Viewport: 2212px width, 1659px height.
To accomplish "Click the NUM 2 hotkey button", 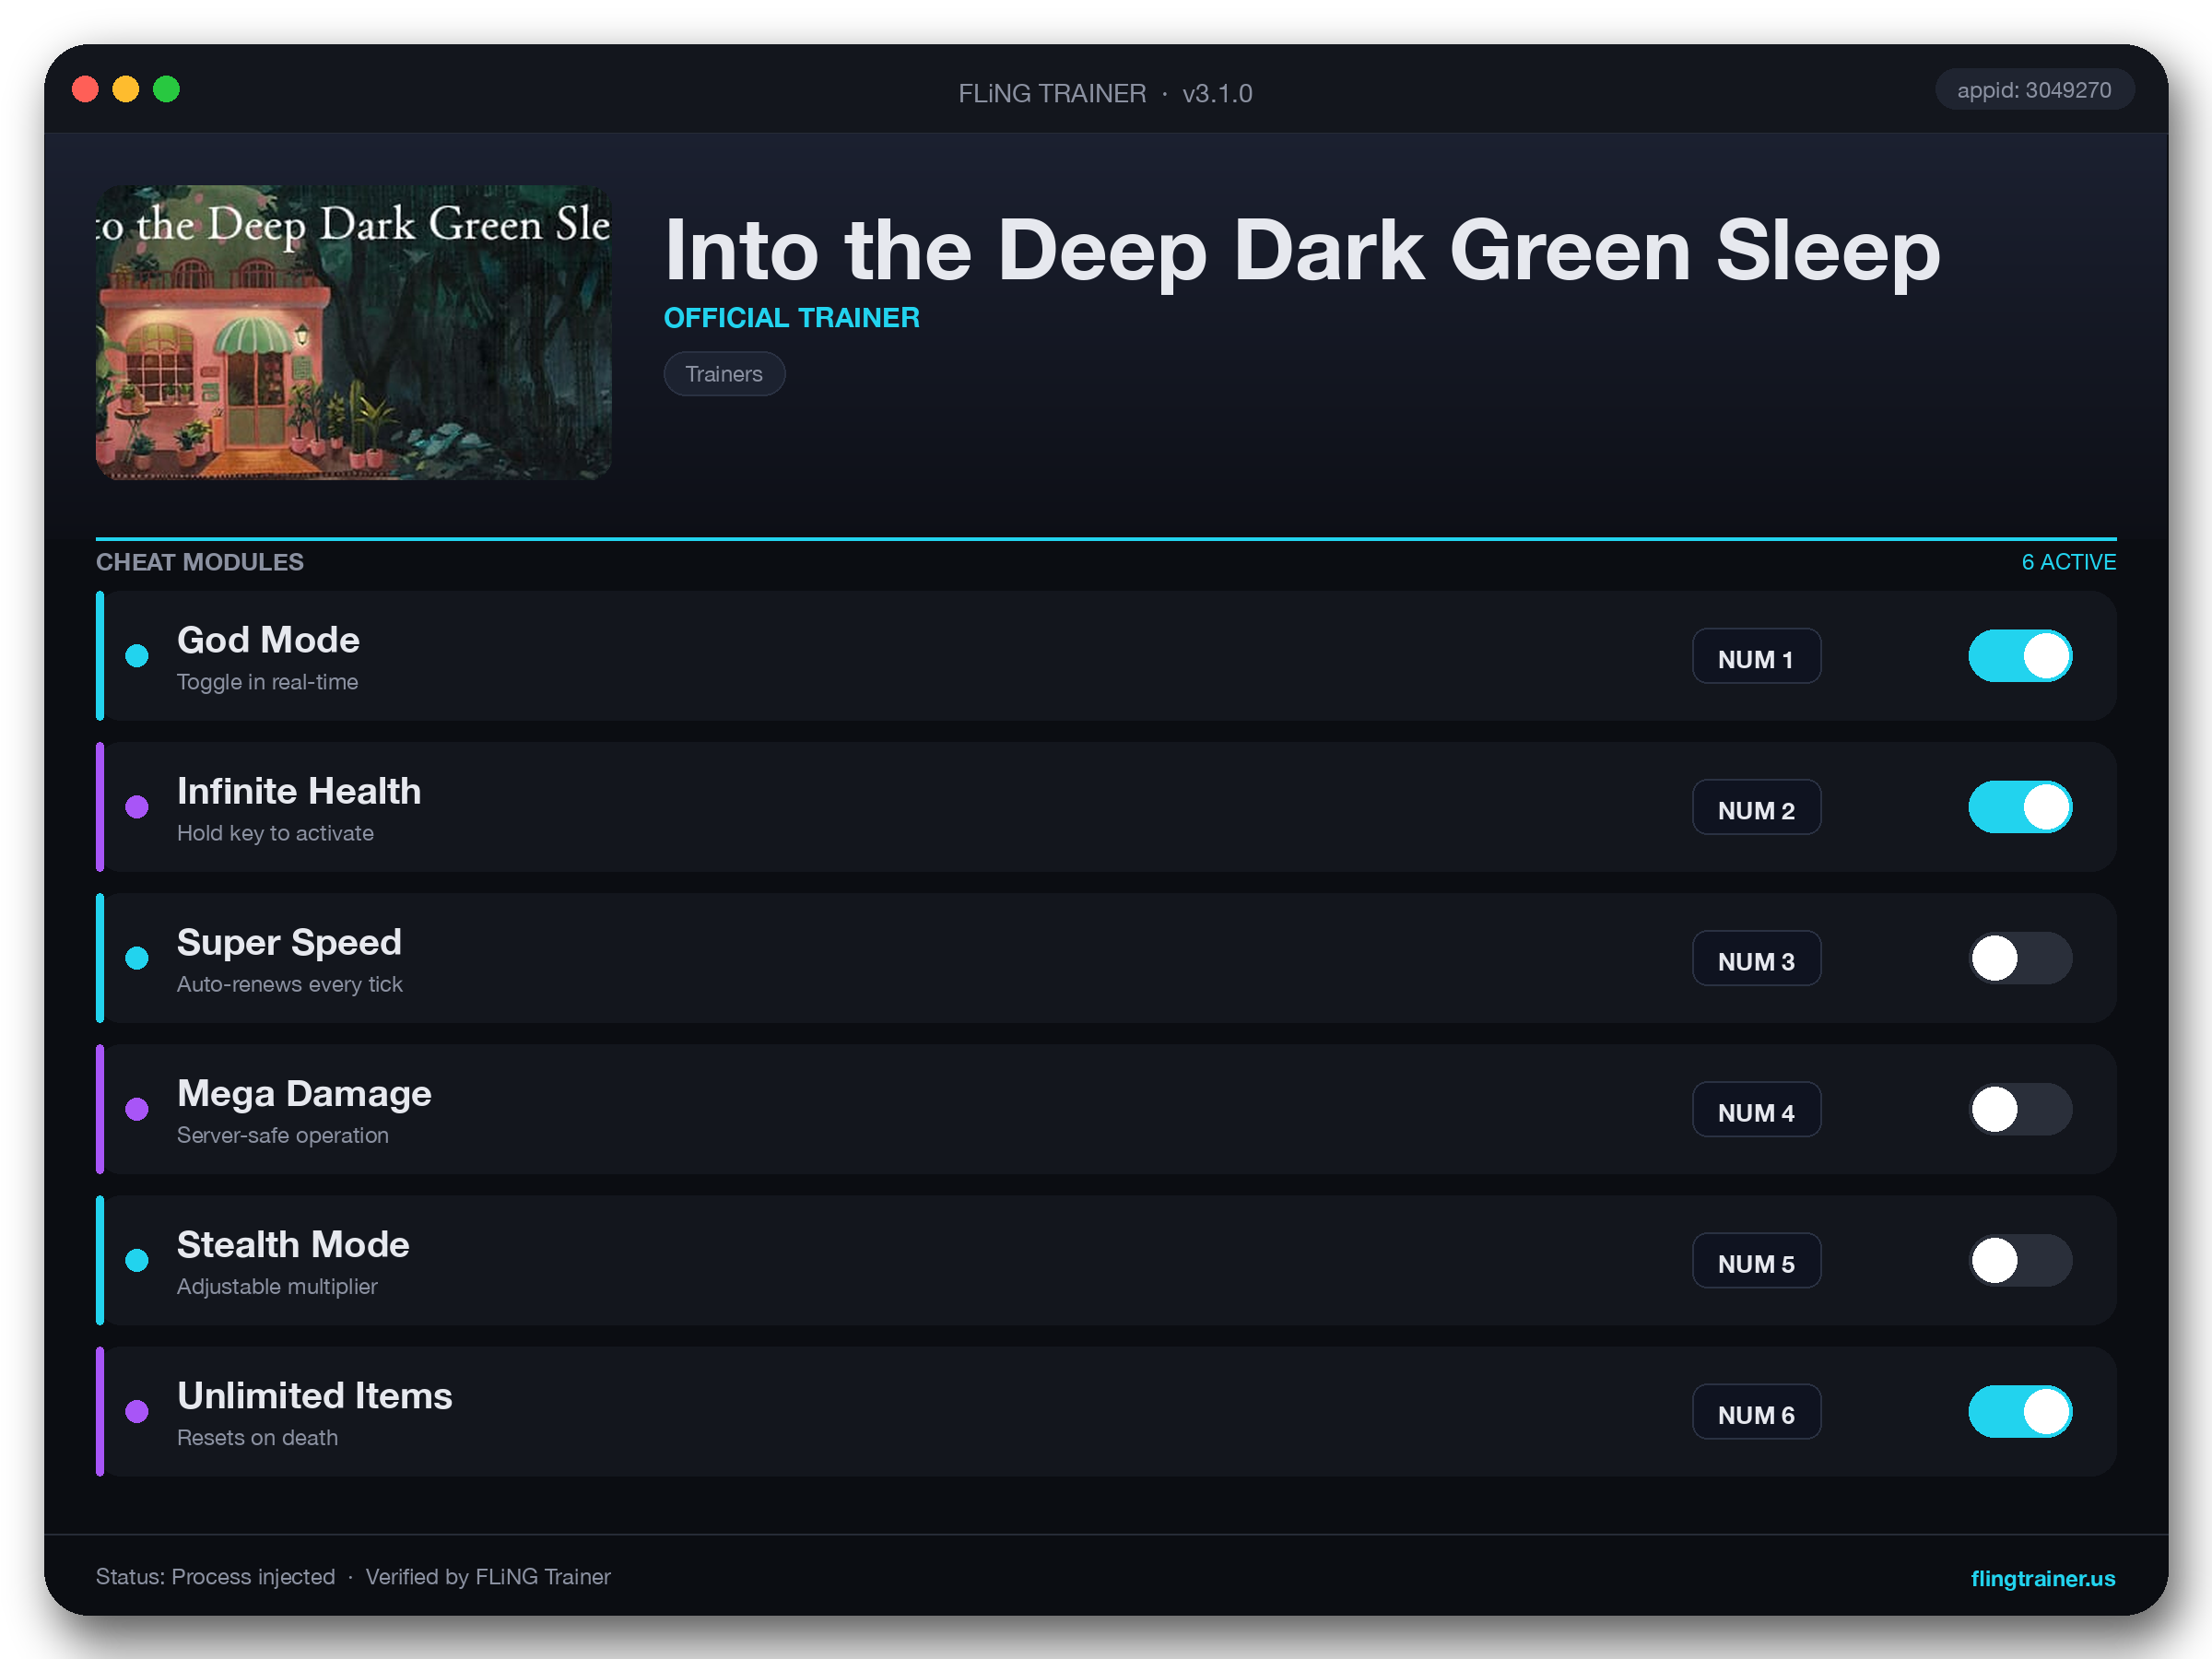I will (1756, 807).
